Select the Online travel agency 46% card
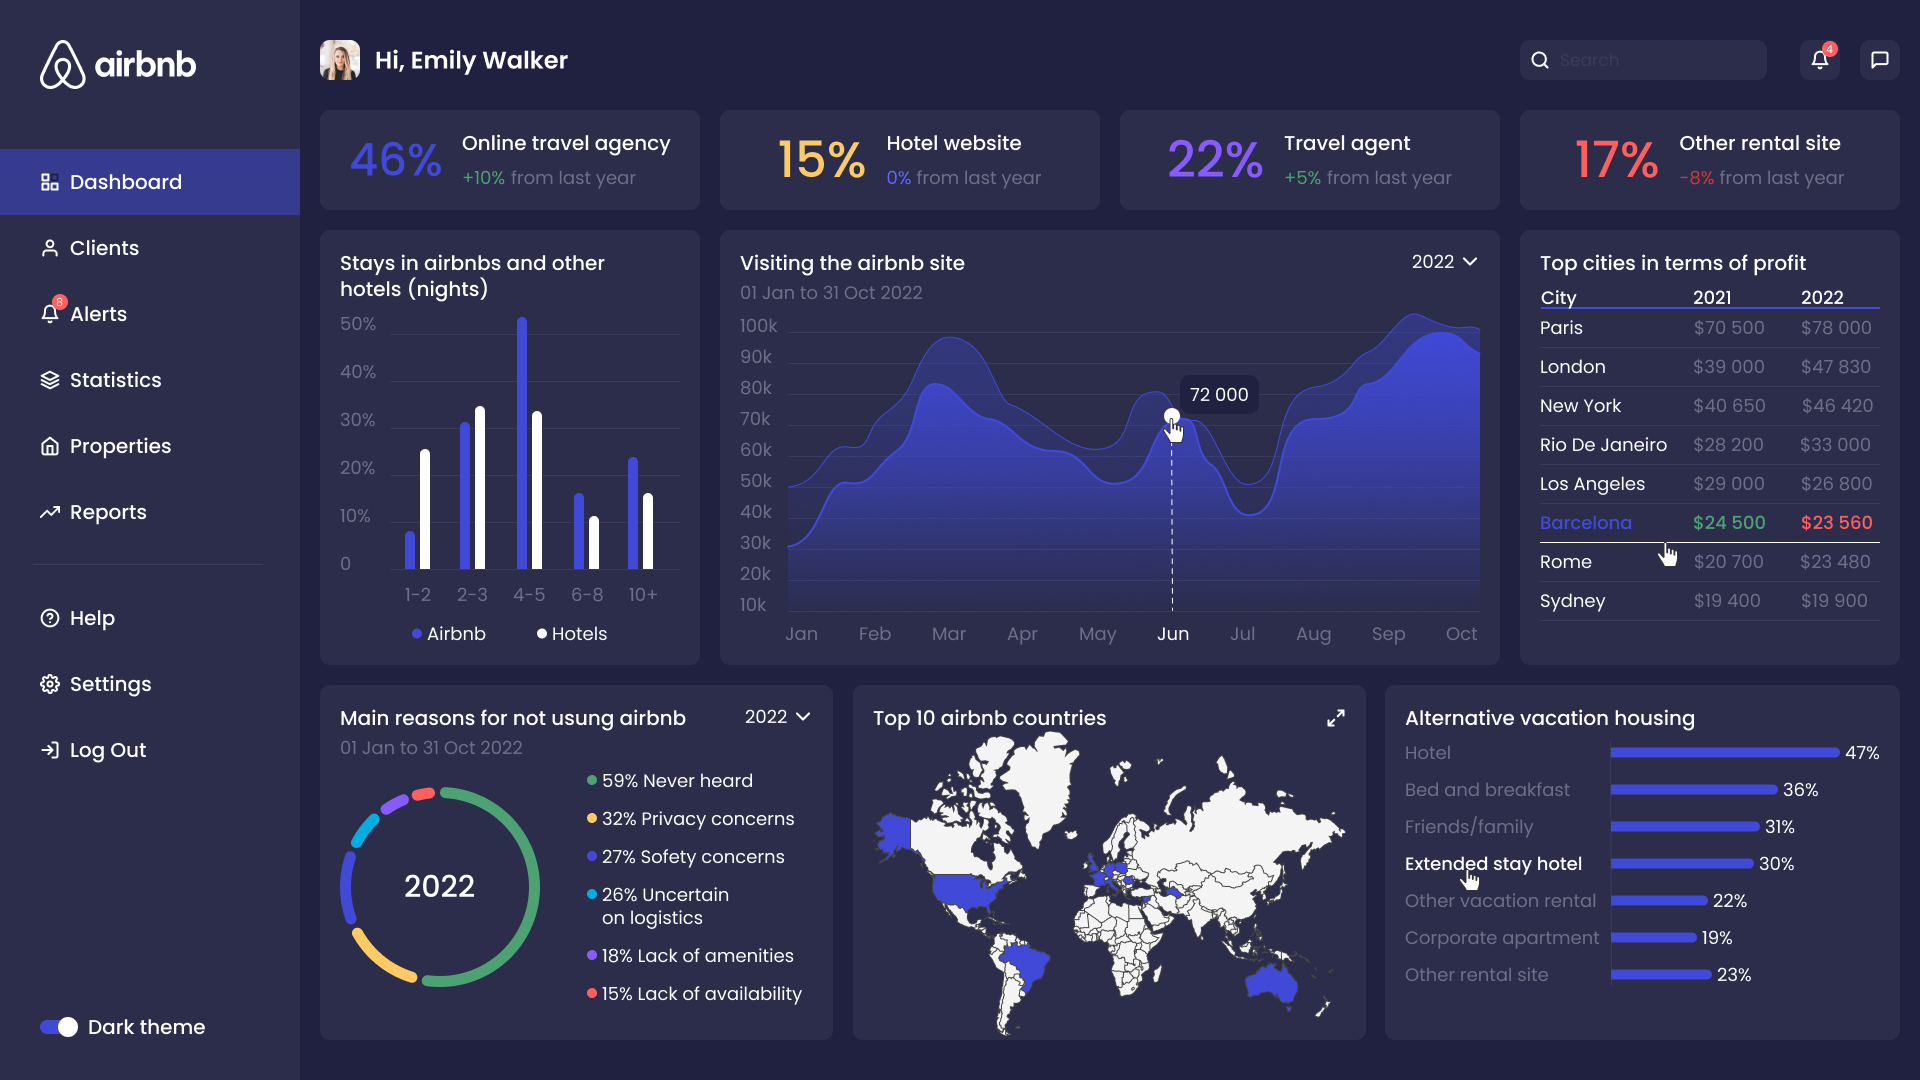This screenshot has height=1080, width=1920. 510,160
